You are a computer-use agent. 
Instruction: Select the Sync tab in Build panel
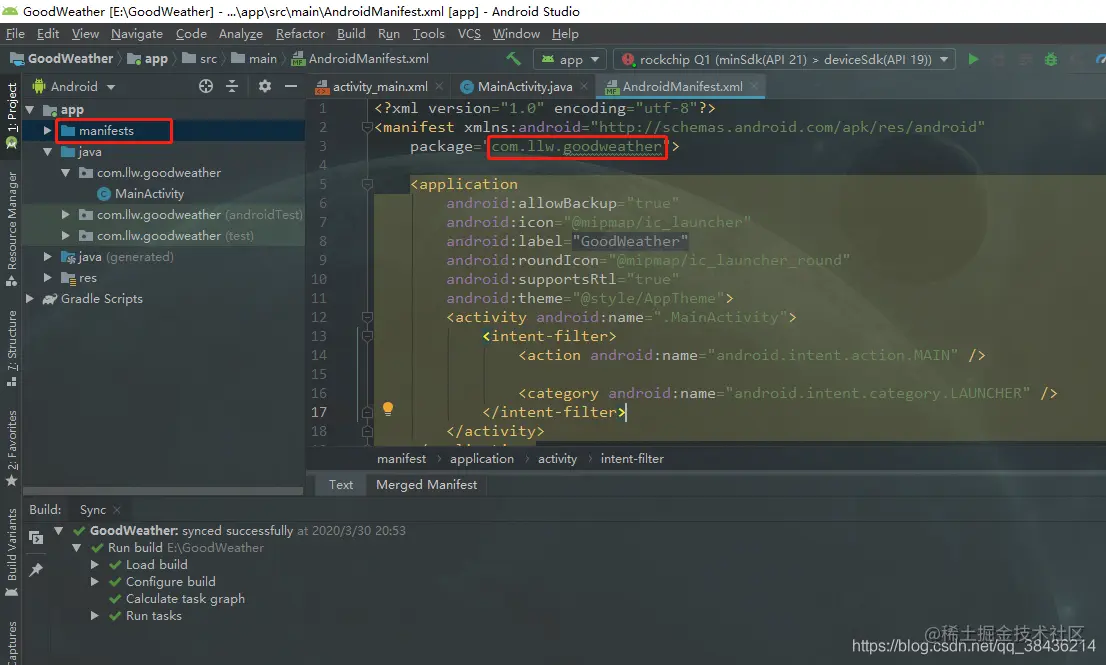92,510
